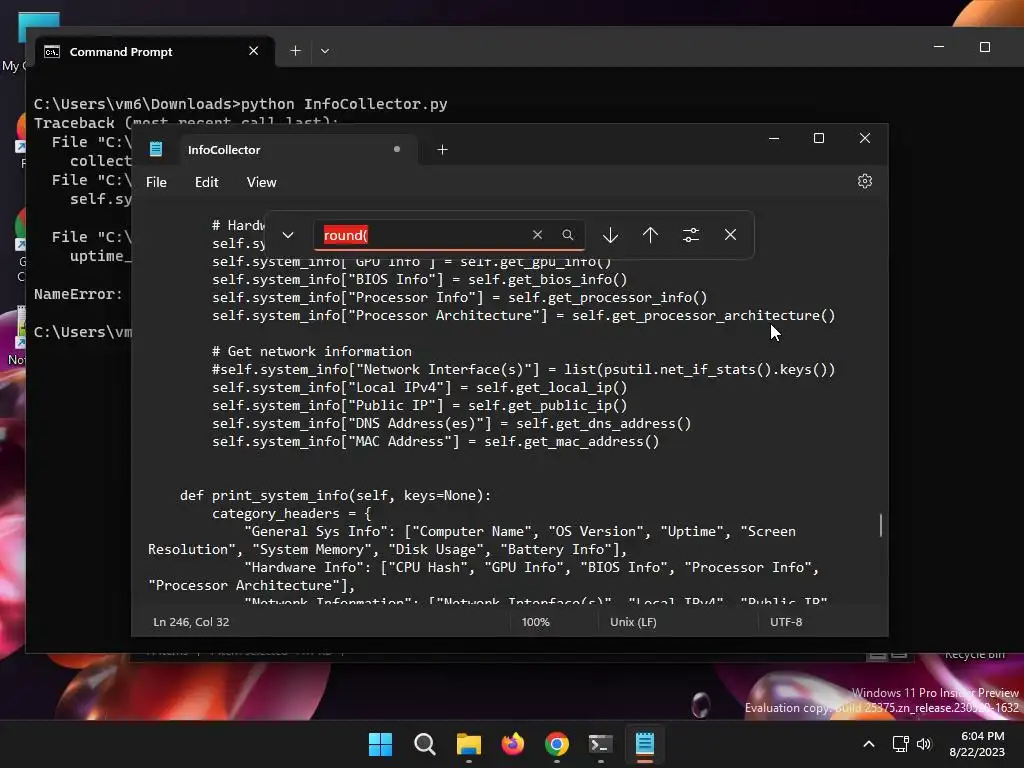Maximize the Command Prompt window

coord(985,47)
